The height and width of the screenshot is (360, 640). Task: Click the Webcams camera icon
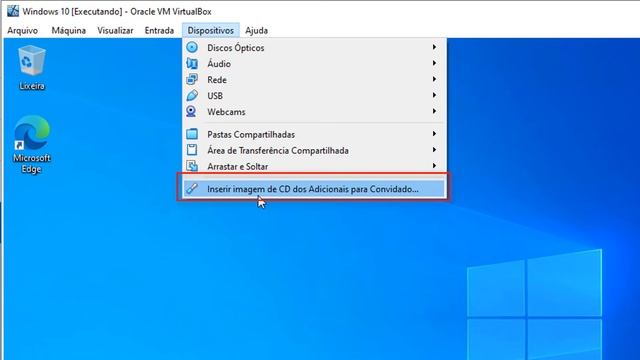(x=191, y=111)
